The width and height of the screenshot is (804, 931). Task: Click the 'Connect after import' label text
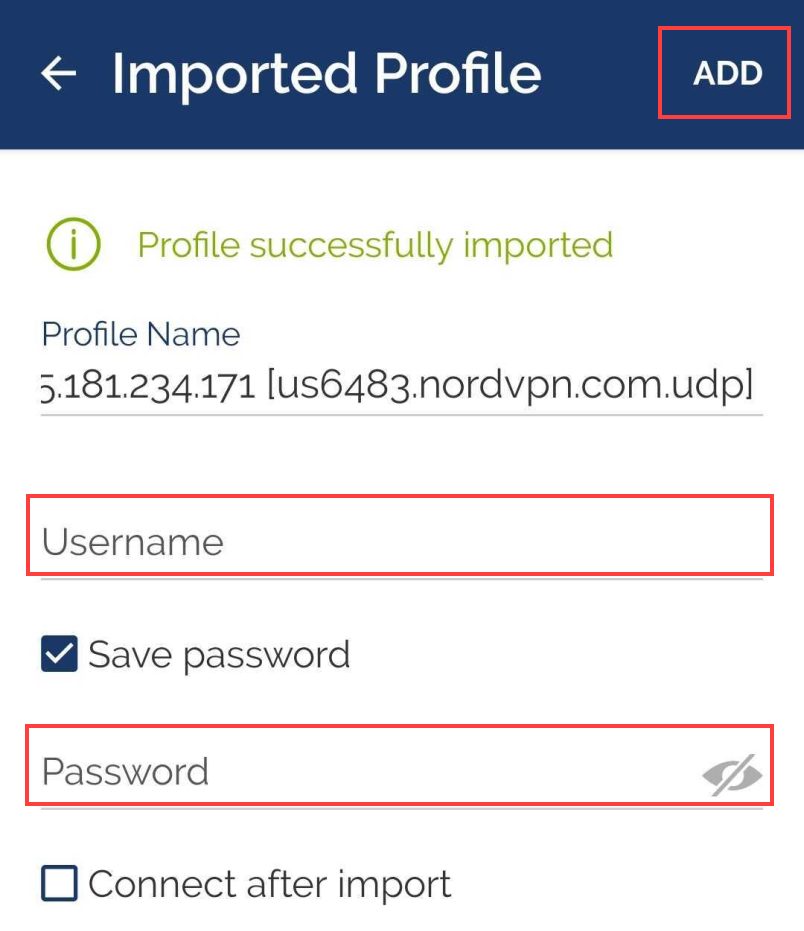270,884
